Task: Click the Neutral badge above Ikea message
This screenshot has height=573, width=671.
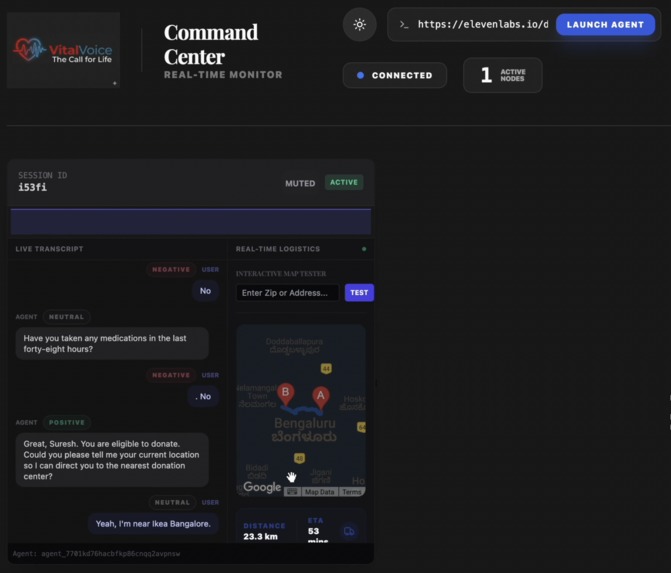Action: coord(172,502)
